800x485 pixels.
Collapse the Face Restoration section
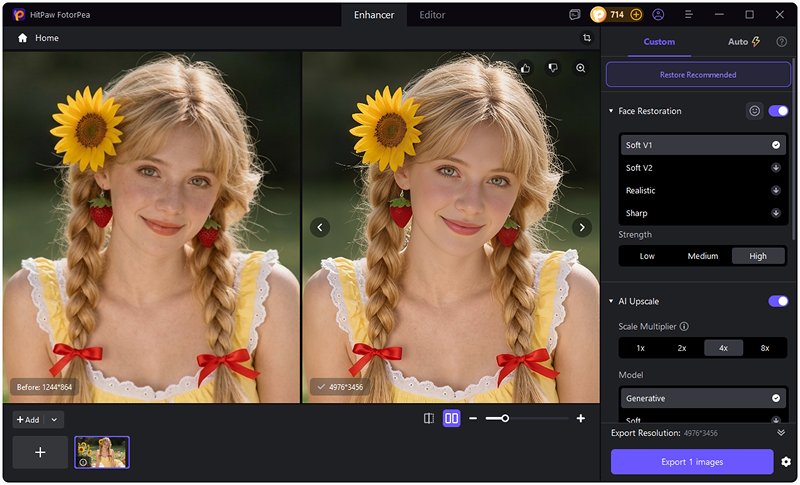(611, 111)
